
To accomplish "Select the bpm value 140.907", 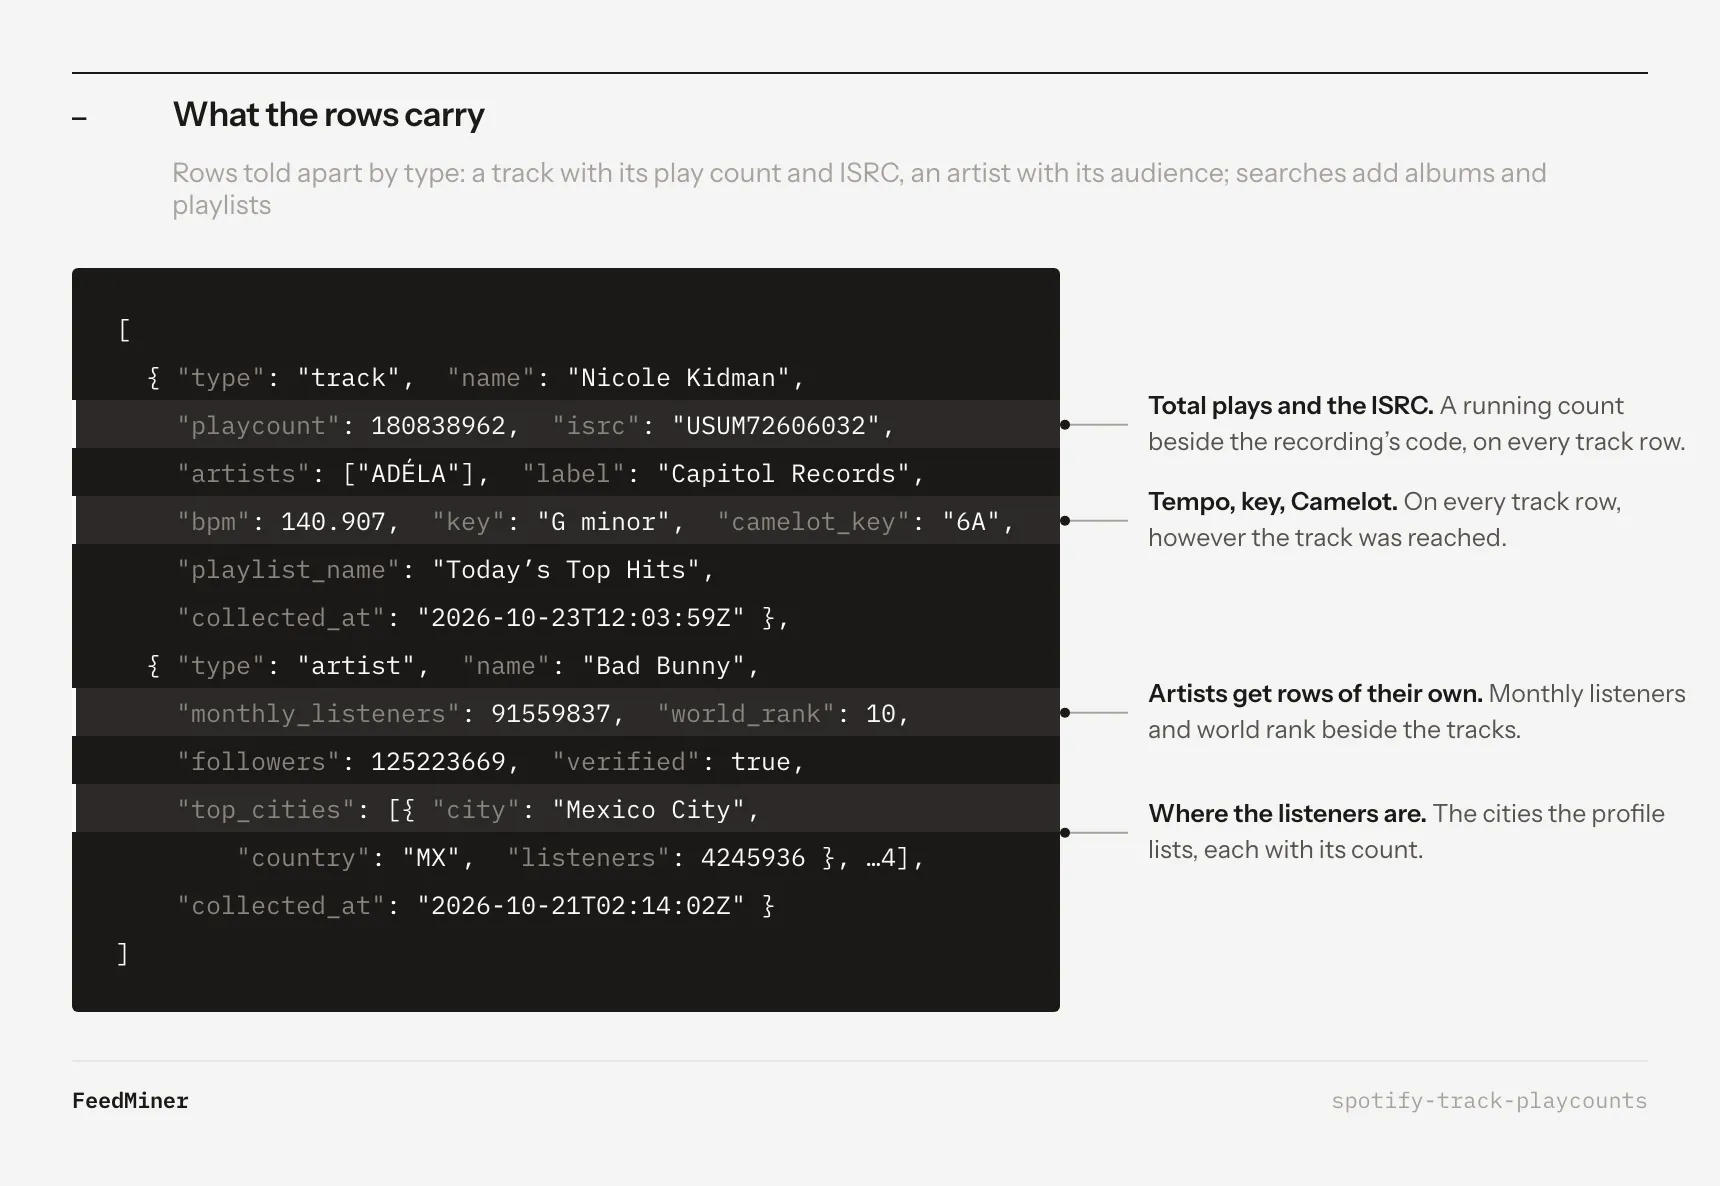I will pyautogui.click(x=333, y=522).
